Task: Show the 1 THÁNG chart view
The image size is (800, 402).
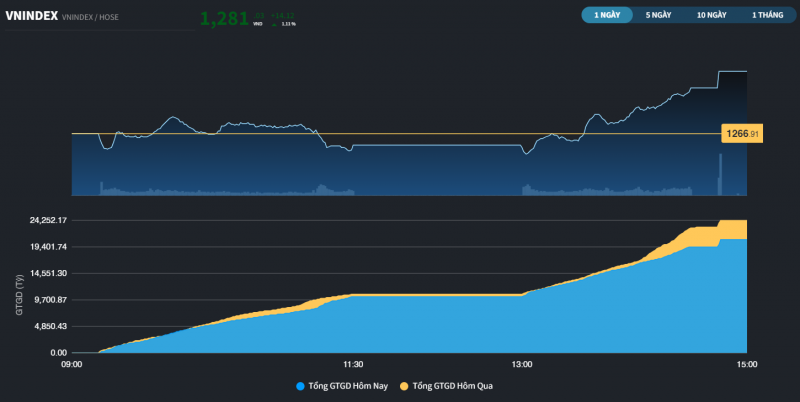Action: tap(764, 15)
